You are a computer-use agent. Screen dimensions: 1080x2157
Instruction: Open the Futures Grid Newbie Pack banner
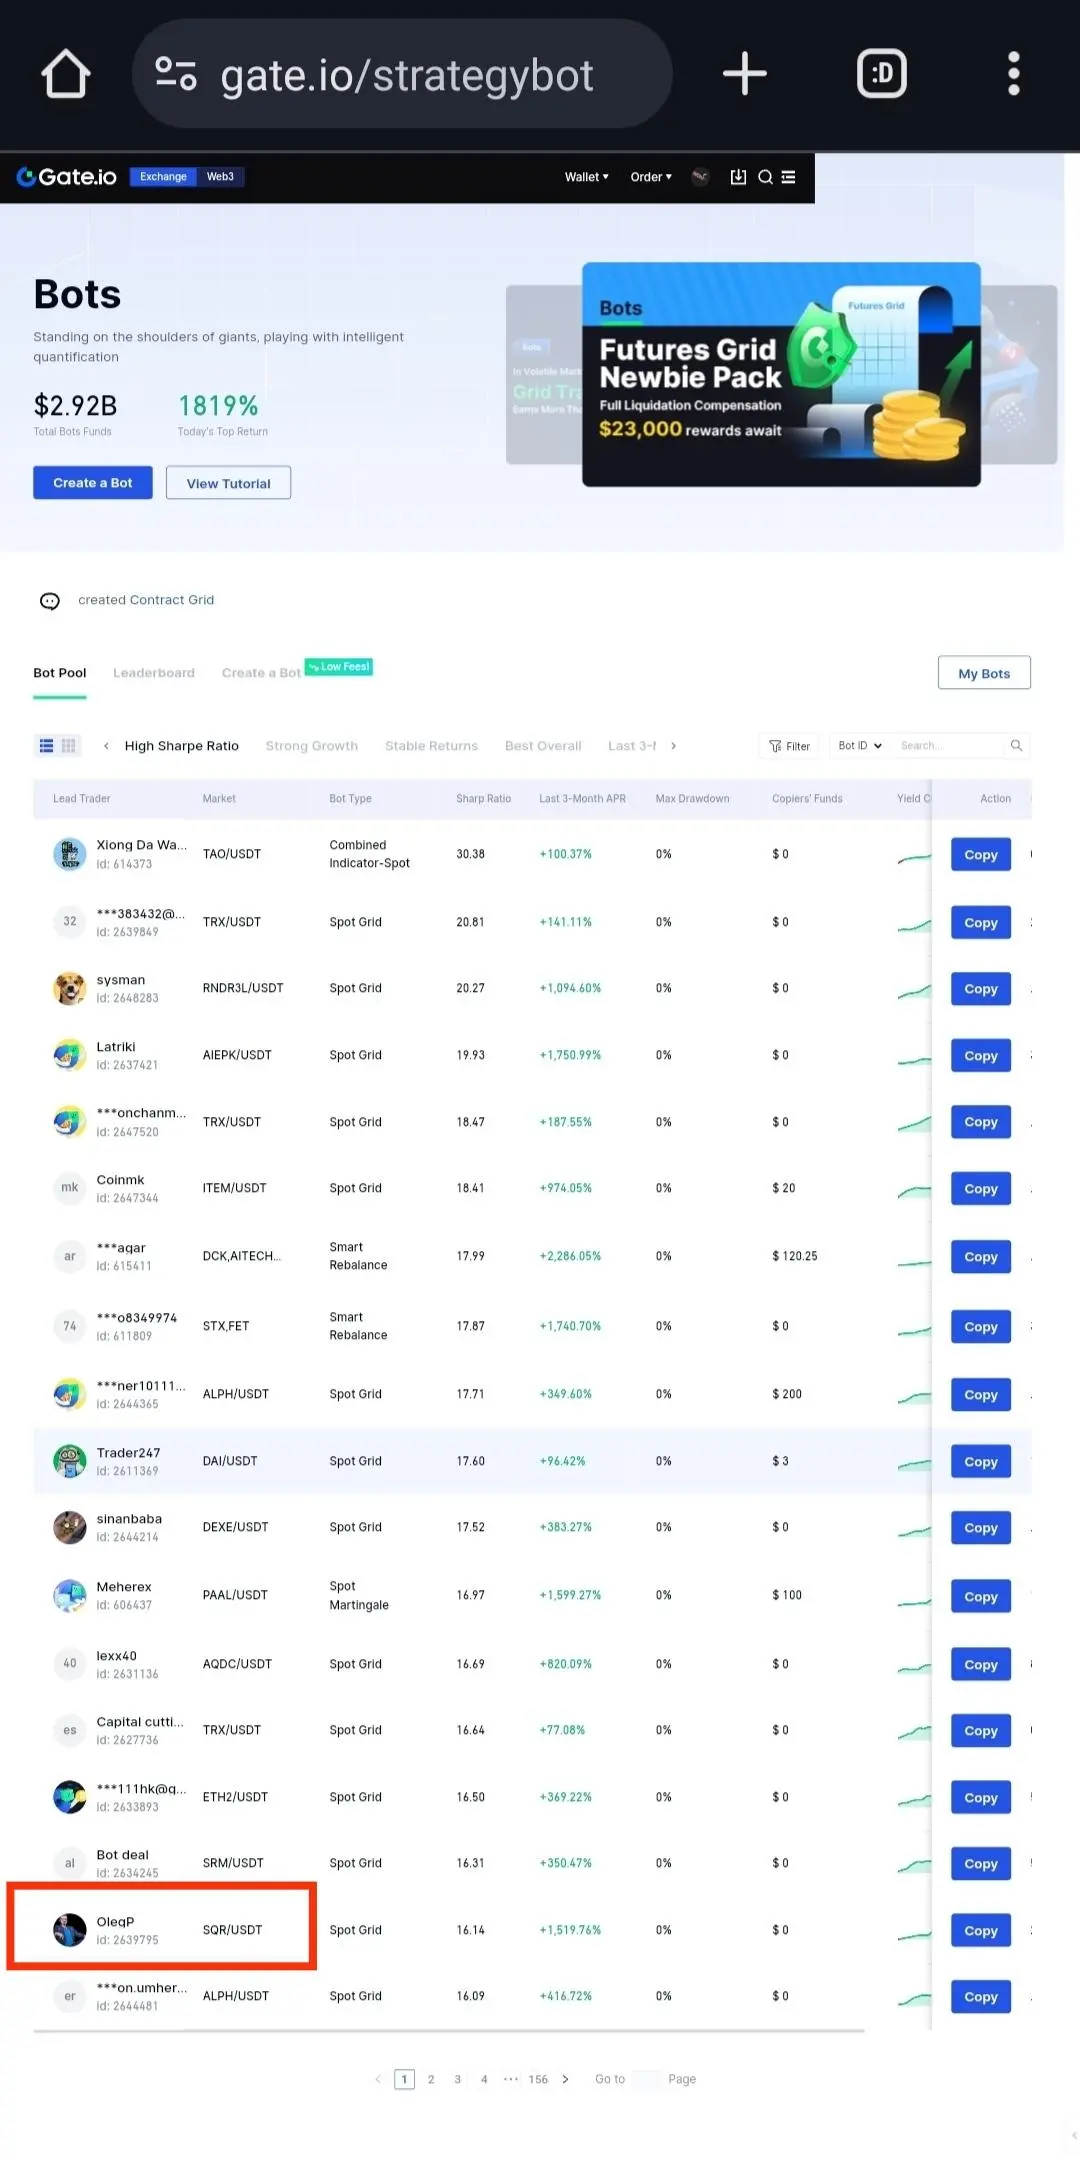pos(781,375)
